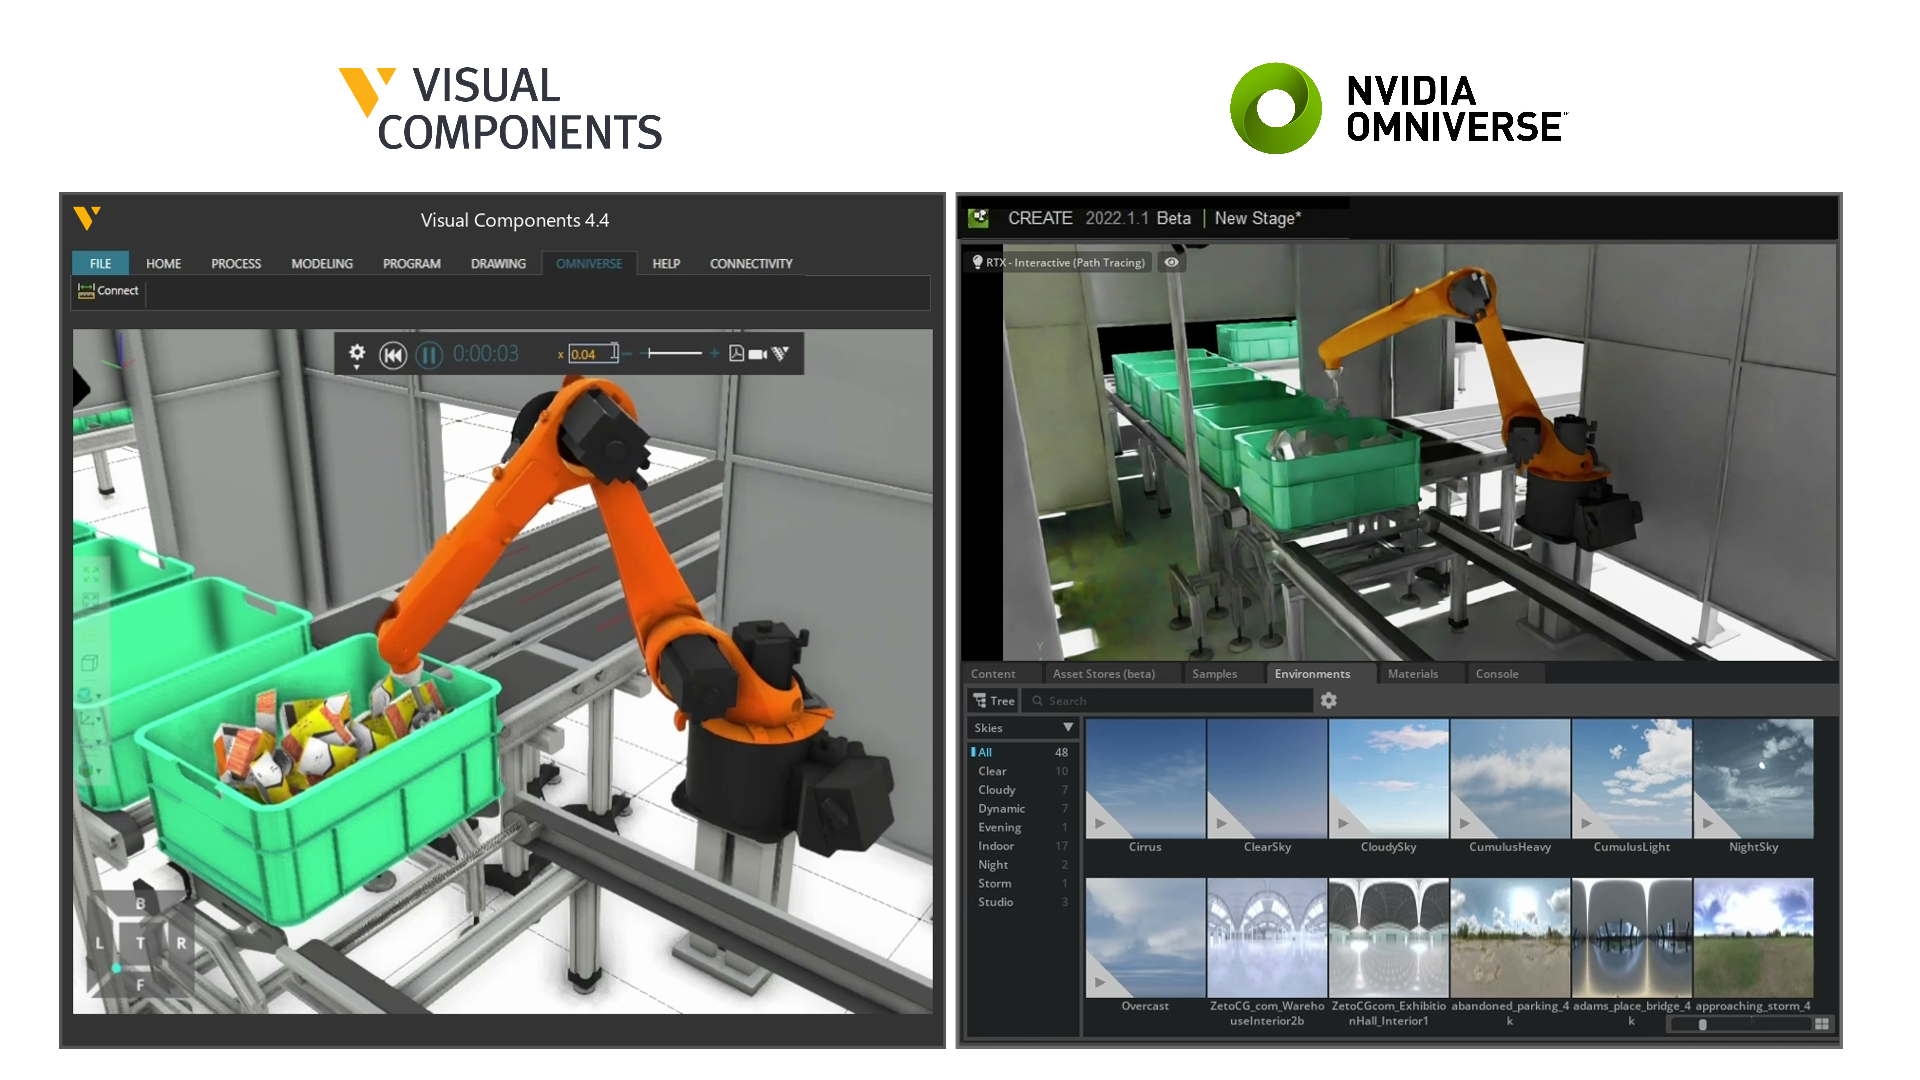
Task: Click the rewind icon in the playback toolbar
Action: (x=393, y=355)
